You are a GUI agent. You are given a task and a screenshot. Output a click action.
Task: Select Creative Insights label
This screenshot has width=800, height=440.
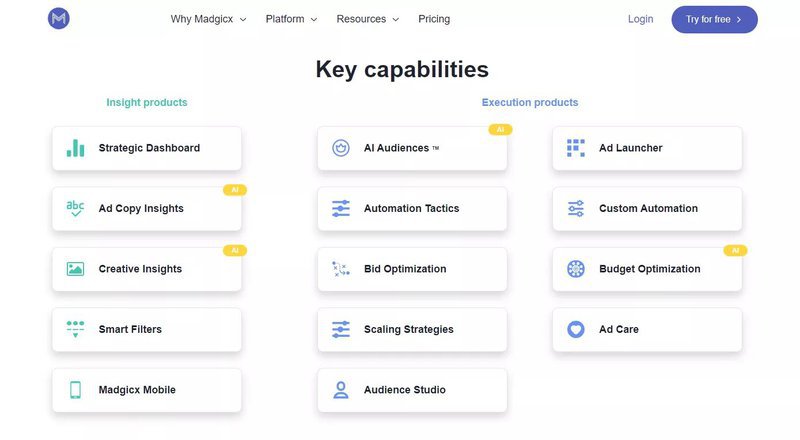click(140, 269)
